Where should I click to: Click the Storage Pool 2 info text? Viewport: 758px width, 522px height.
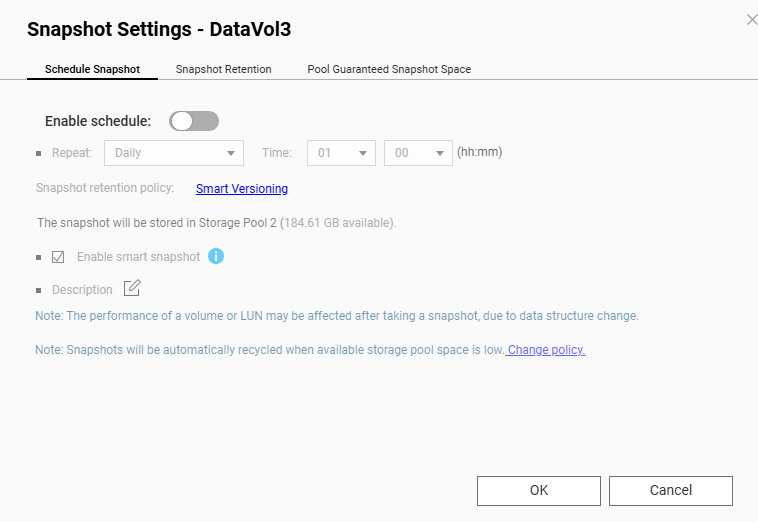pyautogui.click(x=216, y=223)
